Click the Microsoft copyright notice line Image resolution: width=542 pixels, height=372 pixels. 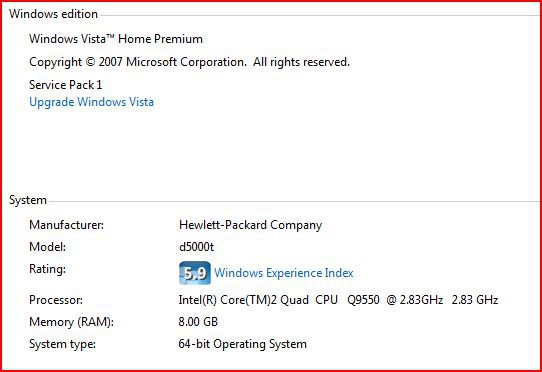[189, 62]
